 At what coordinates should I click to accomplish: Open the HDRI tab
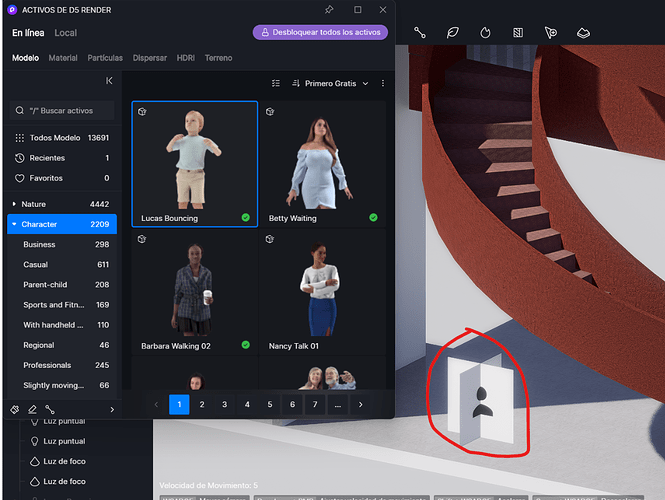tap(186, 58)
